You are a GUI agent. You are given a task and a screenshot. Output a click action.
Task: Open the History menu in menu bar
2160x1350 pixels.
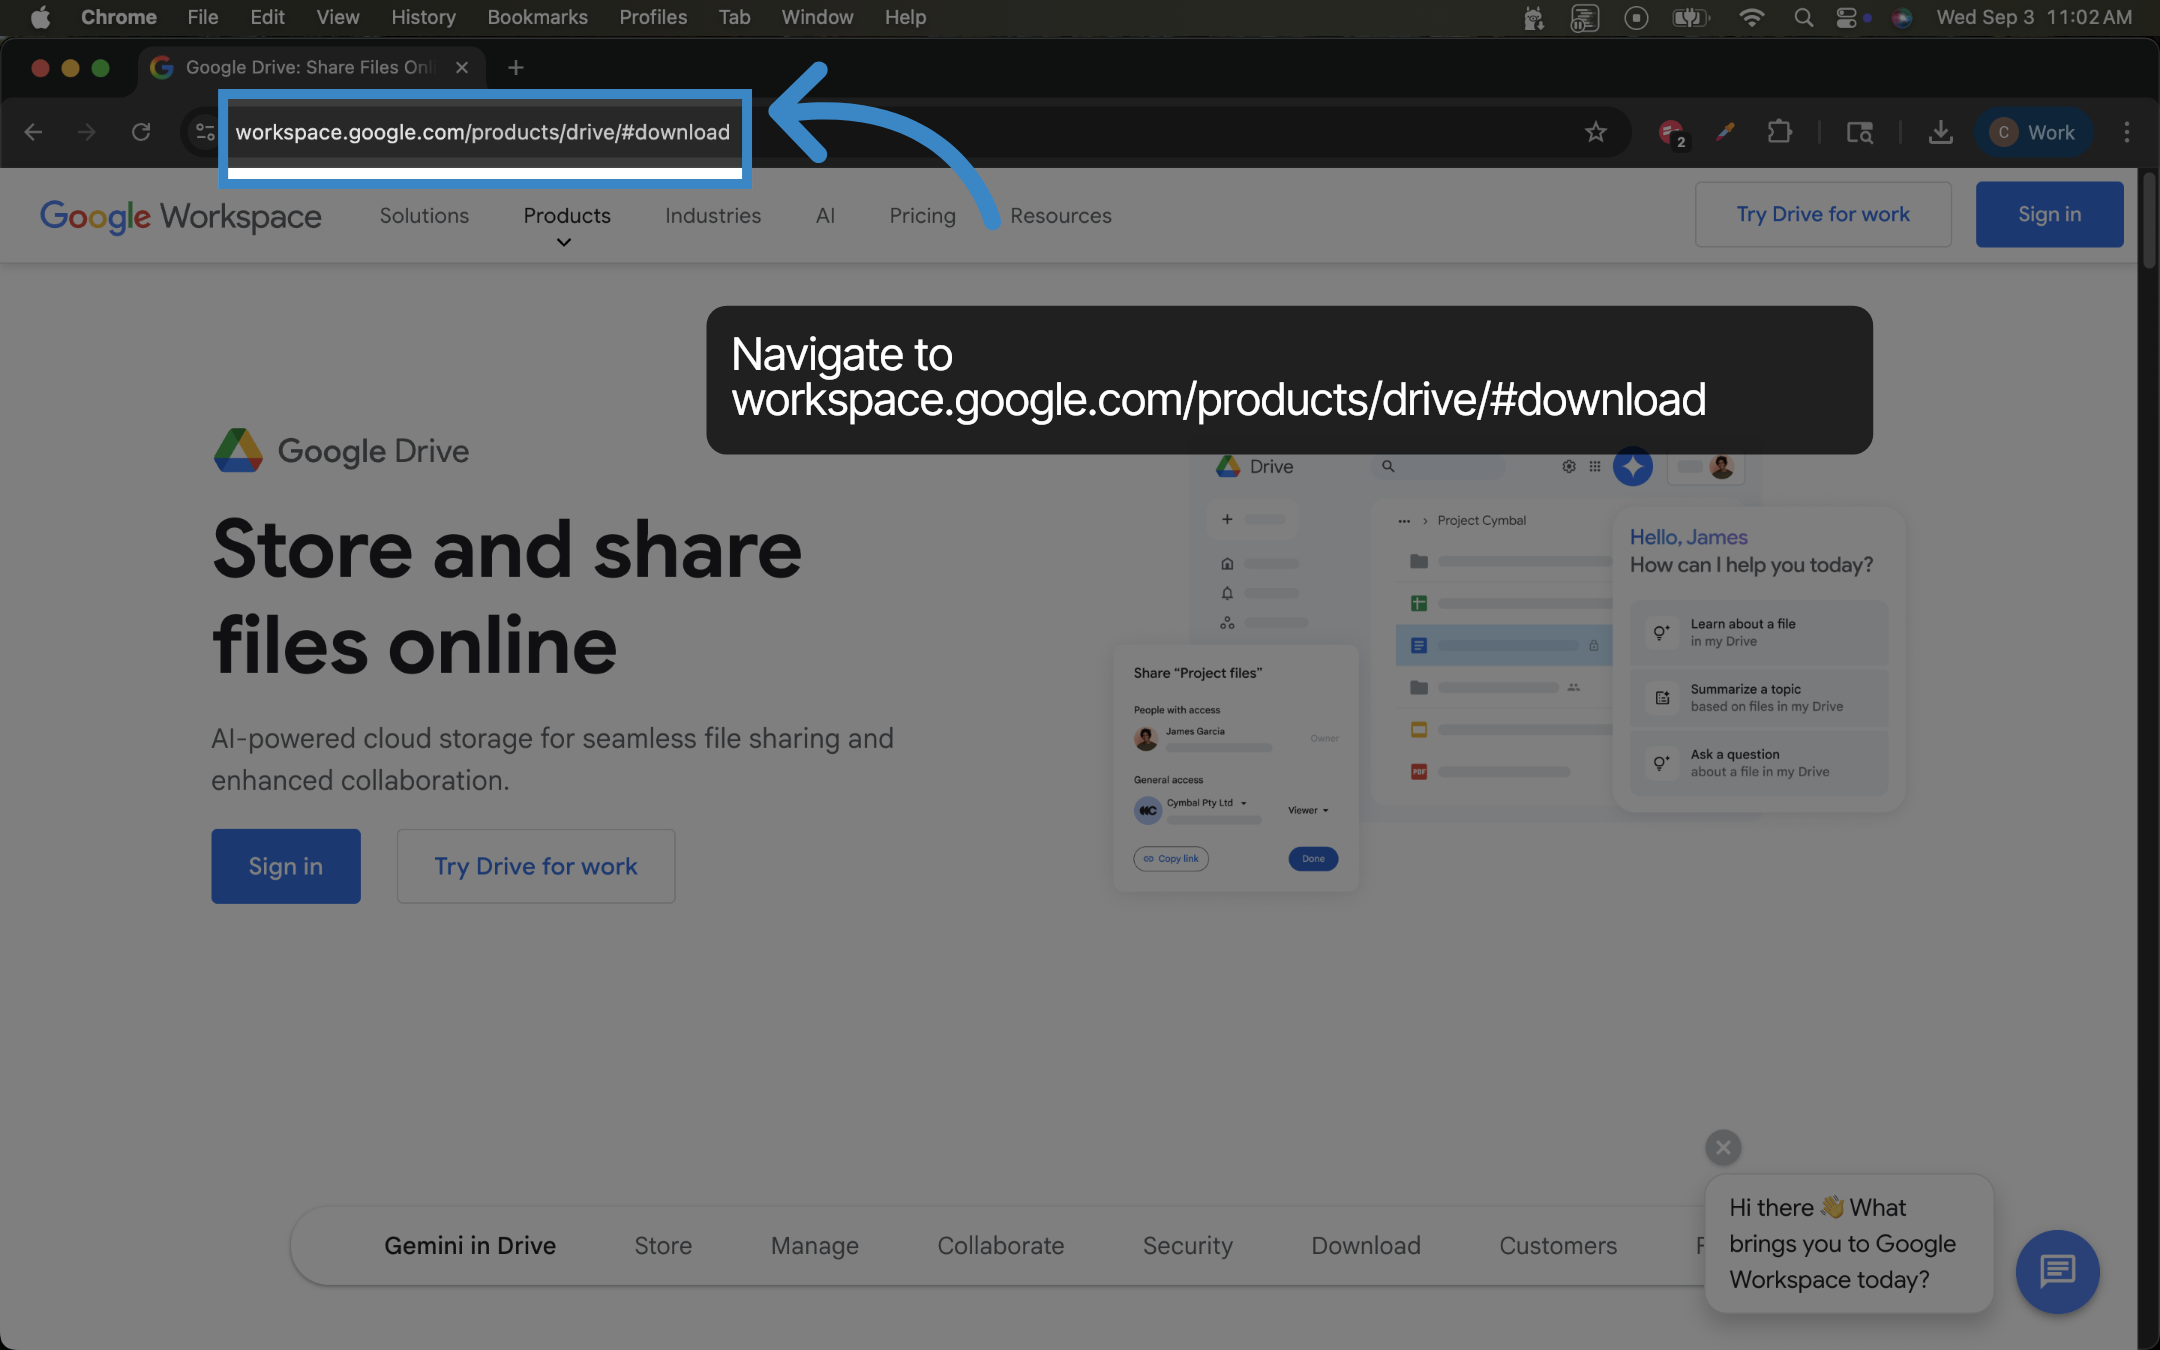(x=423, y=17)
